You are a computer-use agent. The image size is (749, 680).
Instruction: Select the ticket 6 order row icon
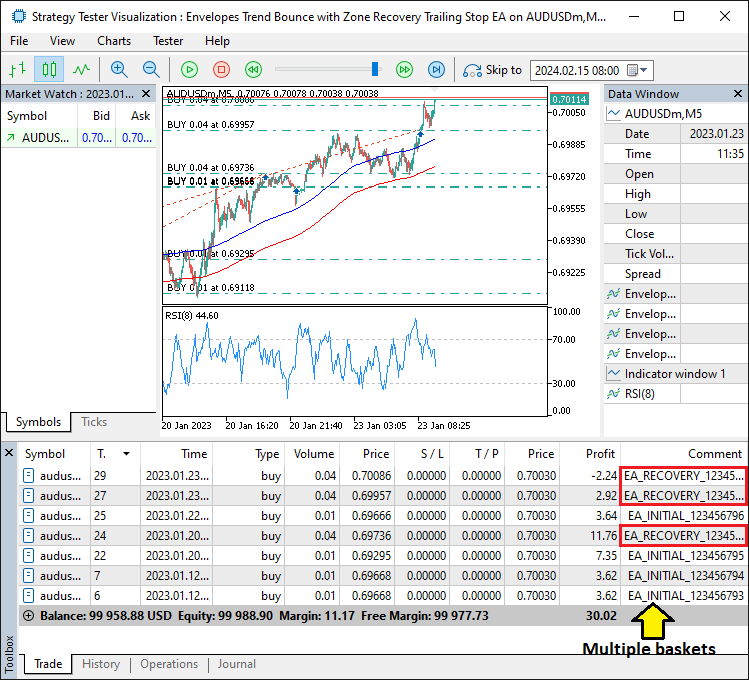pyautogui.click(x=29, y=596)
